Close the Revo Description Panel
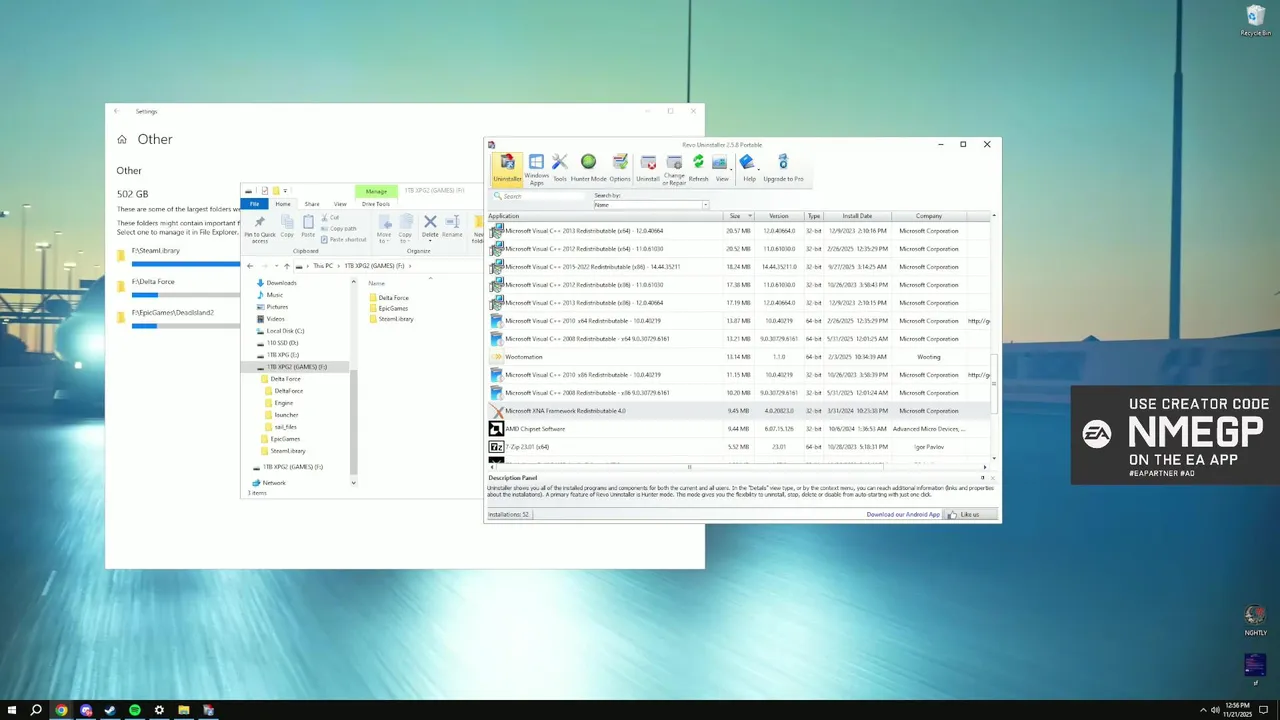 coord(991,478)
